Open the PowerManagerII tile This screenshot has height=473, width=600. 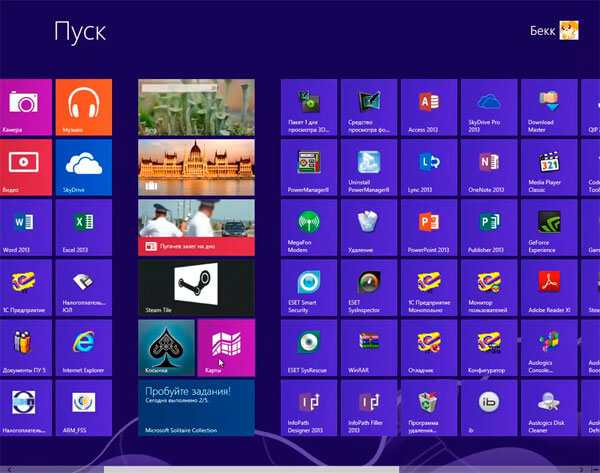coord(309,167)
